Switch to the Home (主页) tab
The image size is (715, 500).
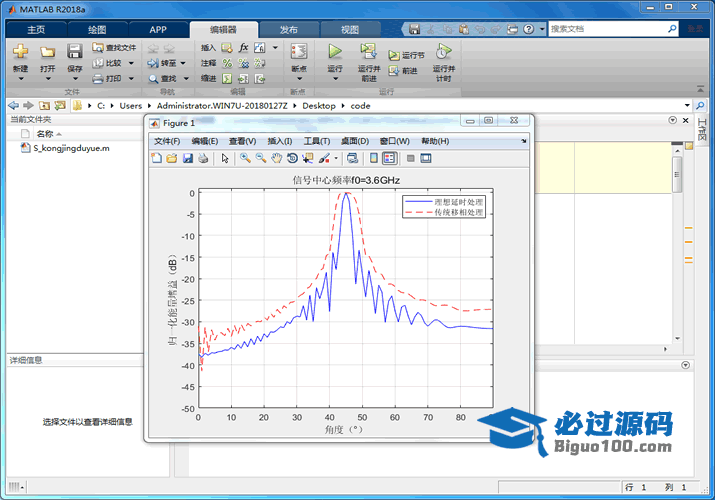[36, 30]
